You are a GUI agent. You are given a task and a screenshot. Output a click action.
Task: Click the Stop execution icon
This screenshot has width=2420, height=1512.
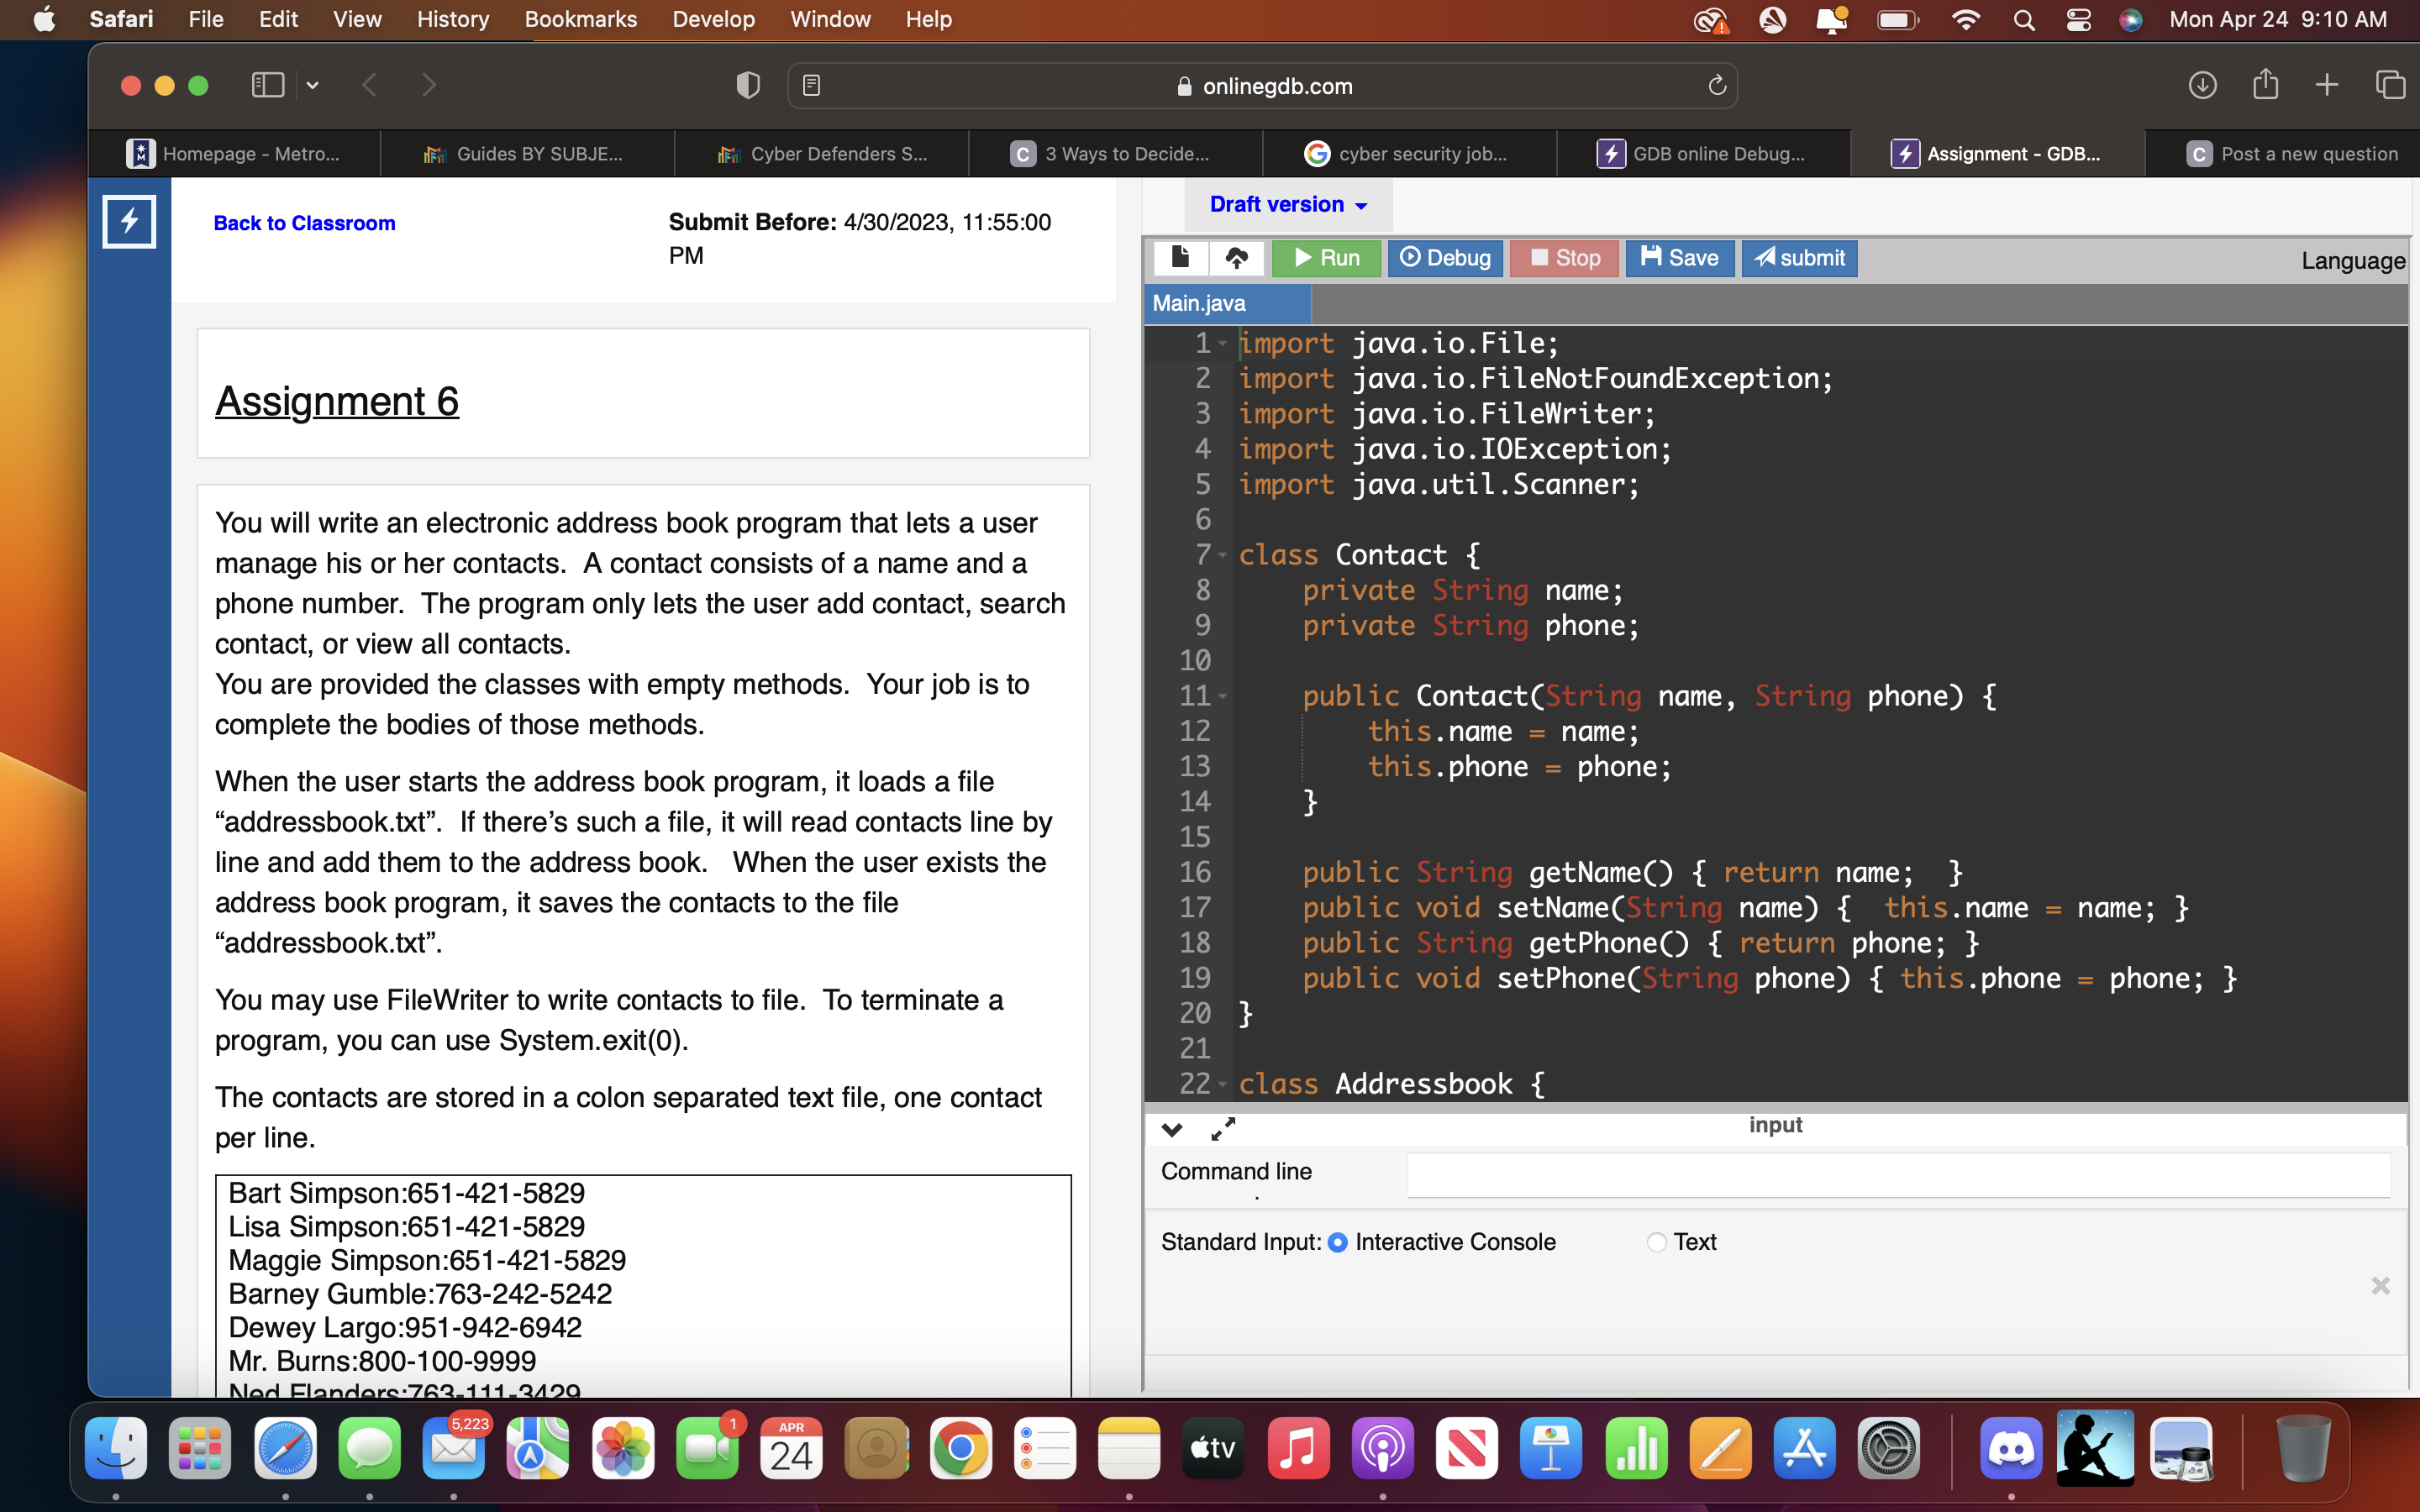(1564, 258)
